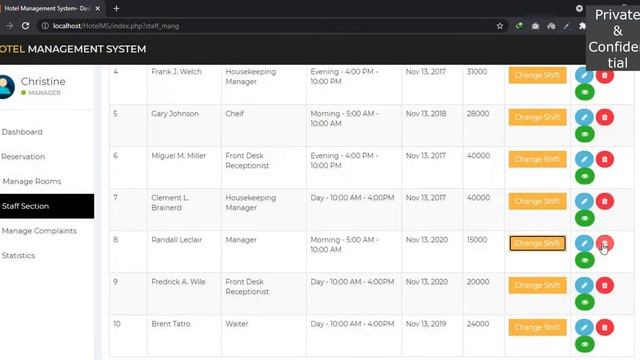The width and height of the screenshot is (640, 360).
Task: Delete Clement L. Brainerd's staff record
Action: (x=604, y=201)
